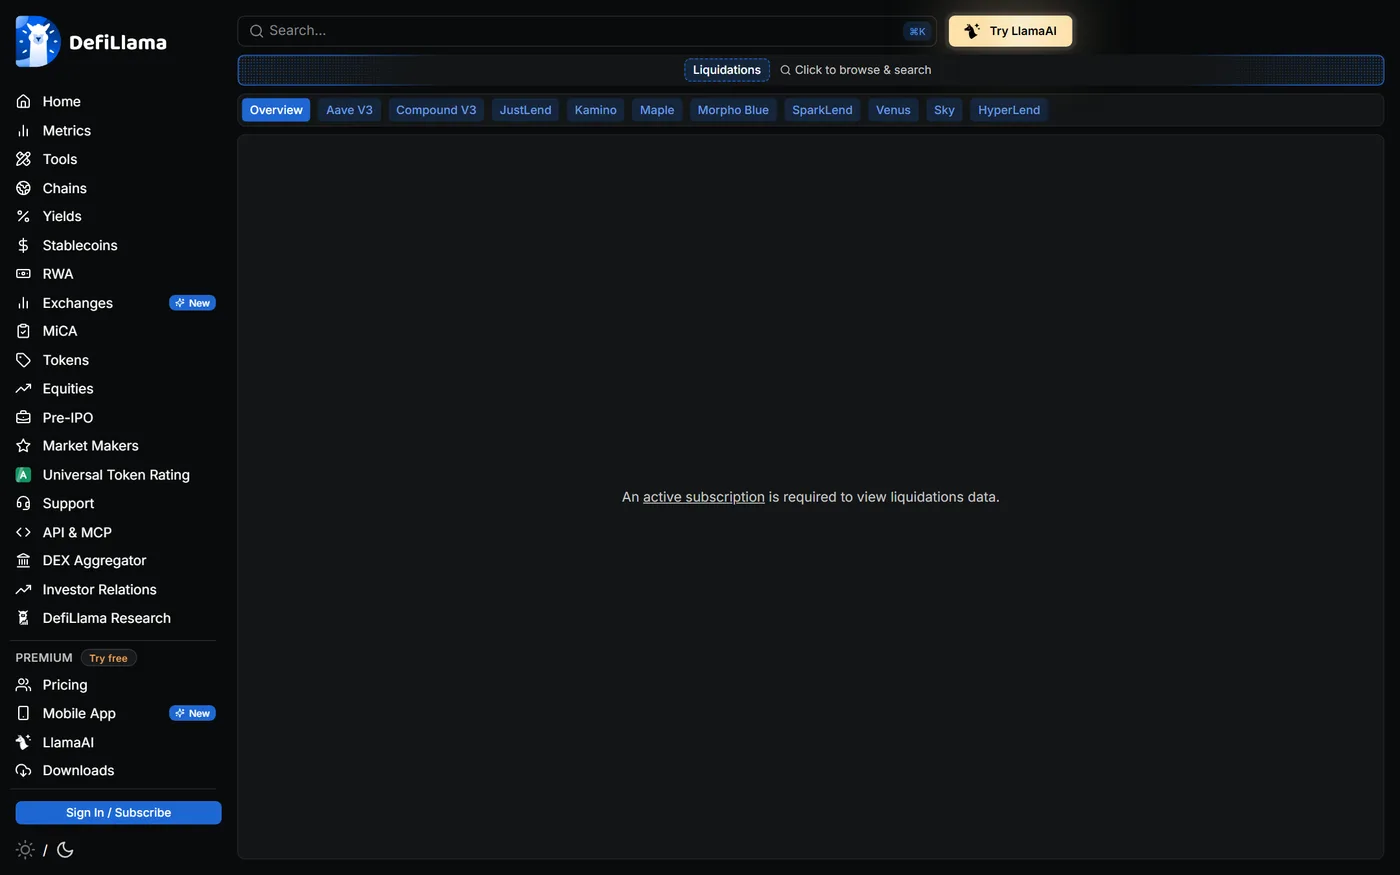Switch to the Aave V3 tab

click(x=349, y=110)
